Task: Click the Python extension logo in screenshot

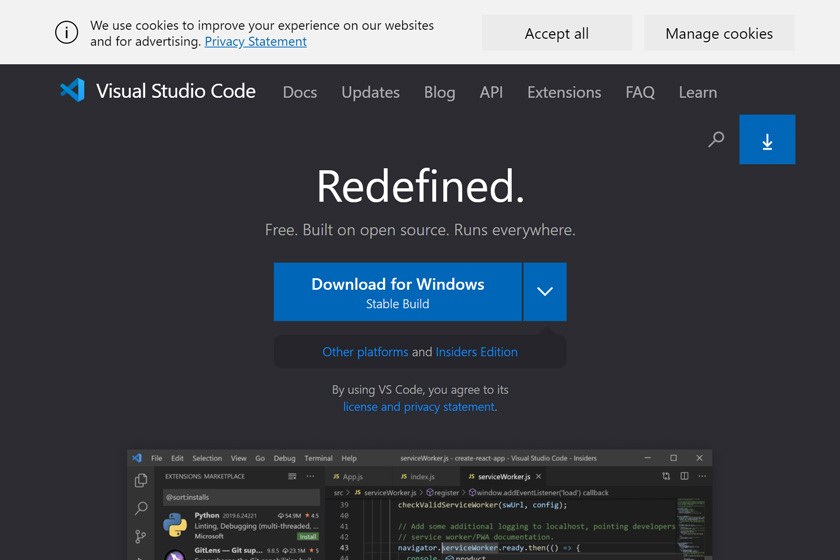Action: [175, 525]
